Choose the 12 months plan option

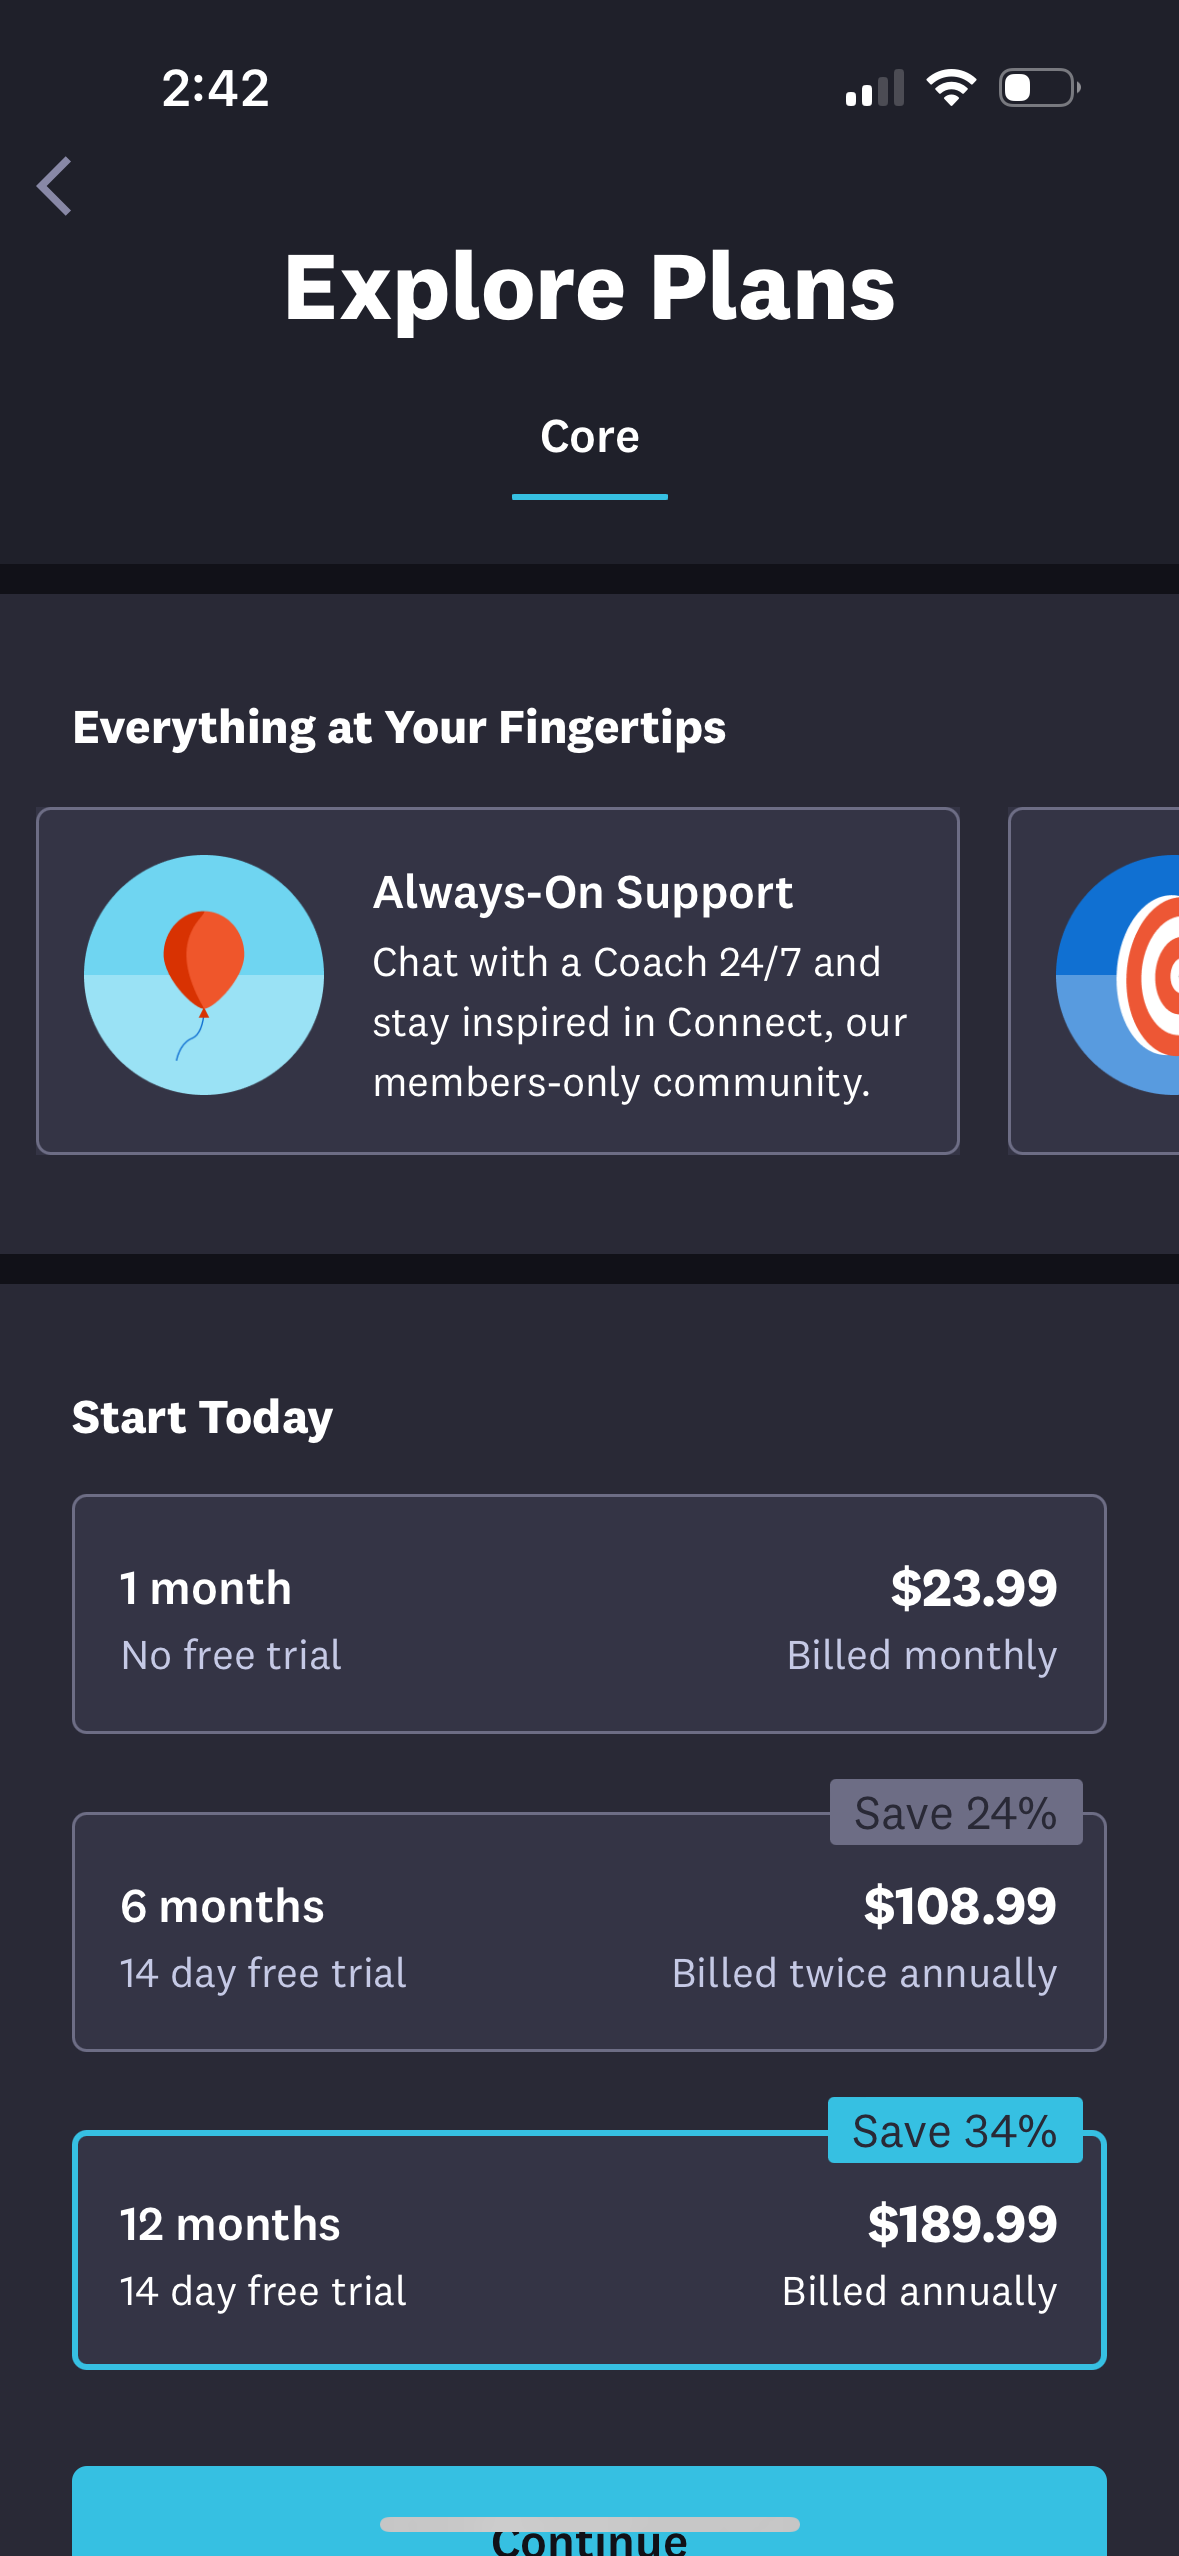coord(589,2250)
